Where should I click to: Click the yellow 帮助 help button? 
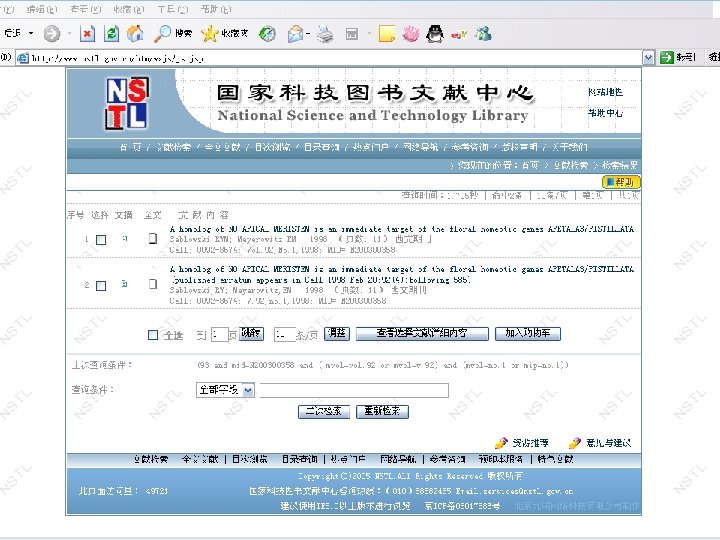coord(621,182)
